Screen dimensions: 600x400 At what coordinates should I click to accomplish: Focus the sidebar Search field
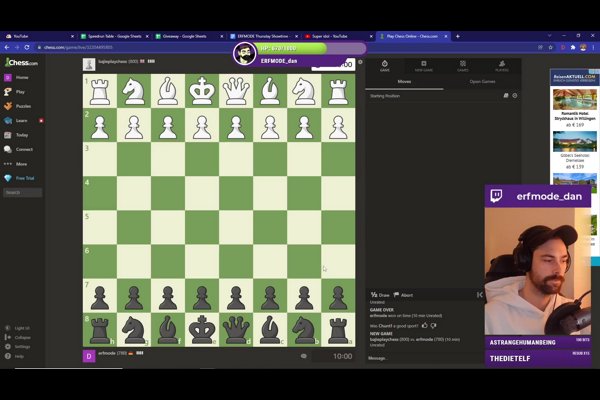click(x=23, y=193)
